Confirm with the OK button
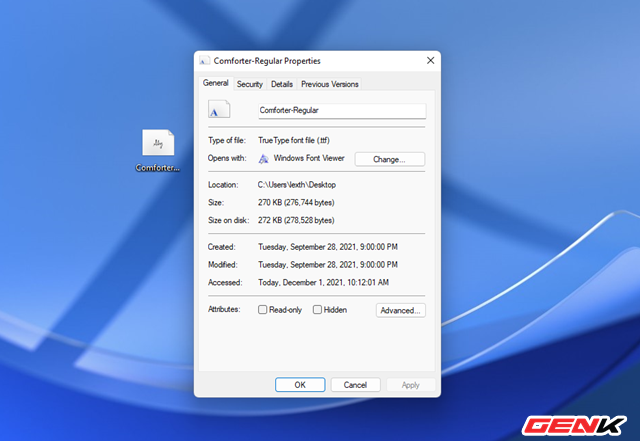The width and height of the screenshot is (640, 441). (300, 385)
